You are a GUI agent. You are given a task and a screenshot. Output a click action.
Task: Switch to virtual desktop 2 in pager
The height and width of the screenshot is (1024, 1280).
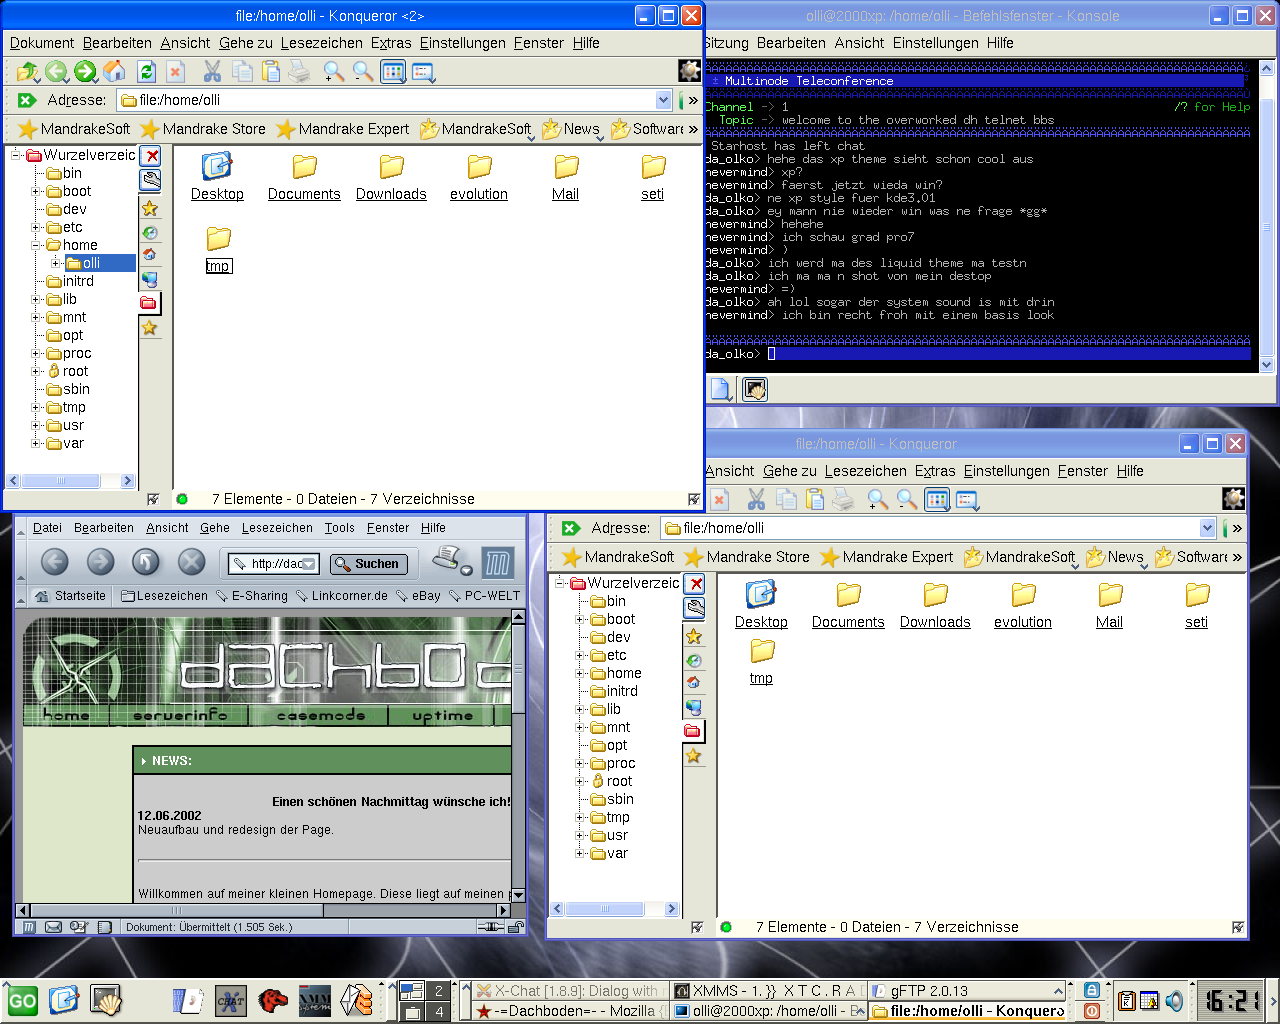tap(438, 991)
